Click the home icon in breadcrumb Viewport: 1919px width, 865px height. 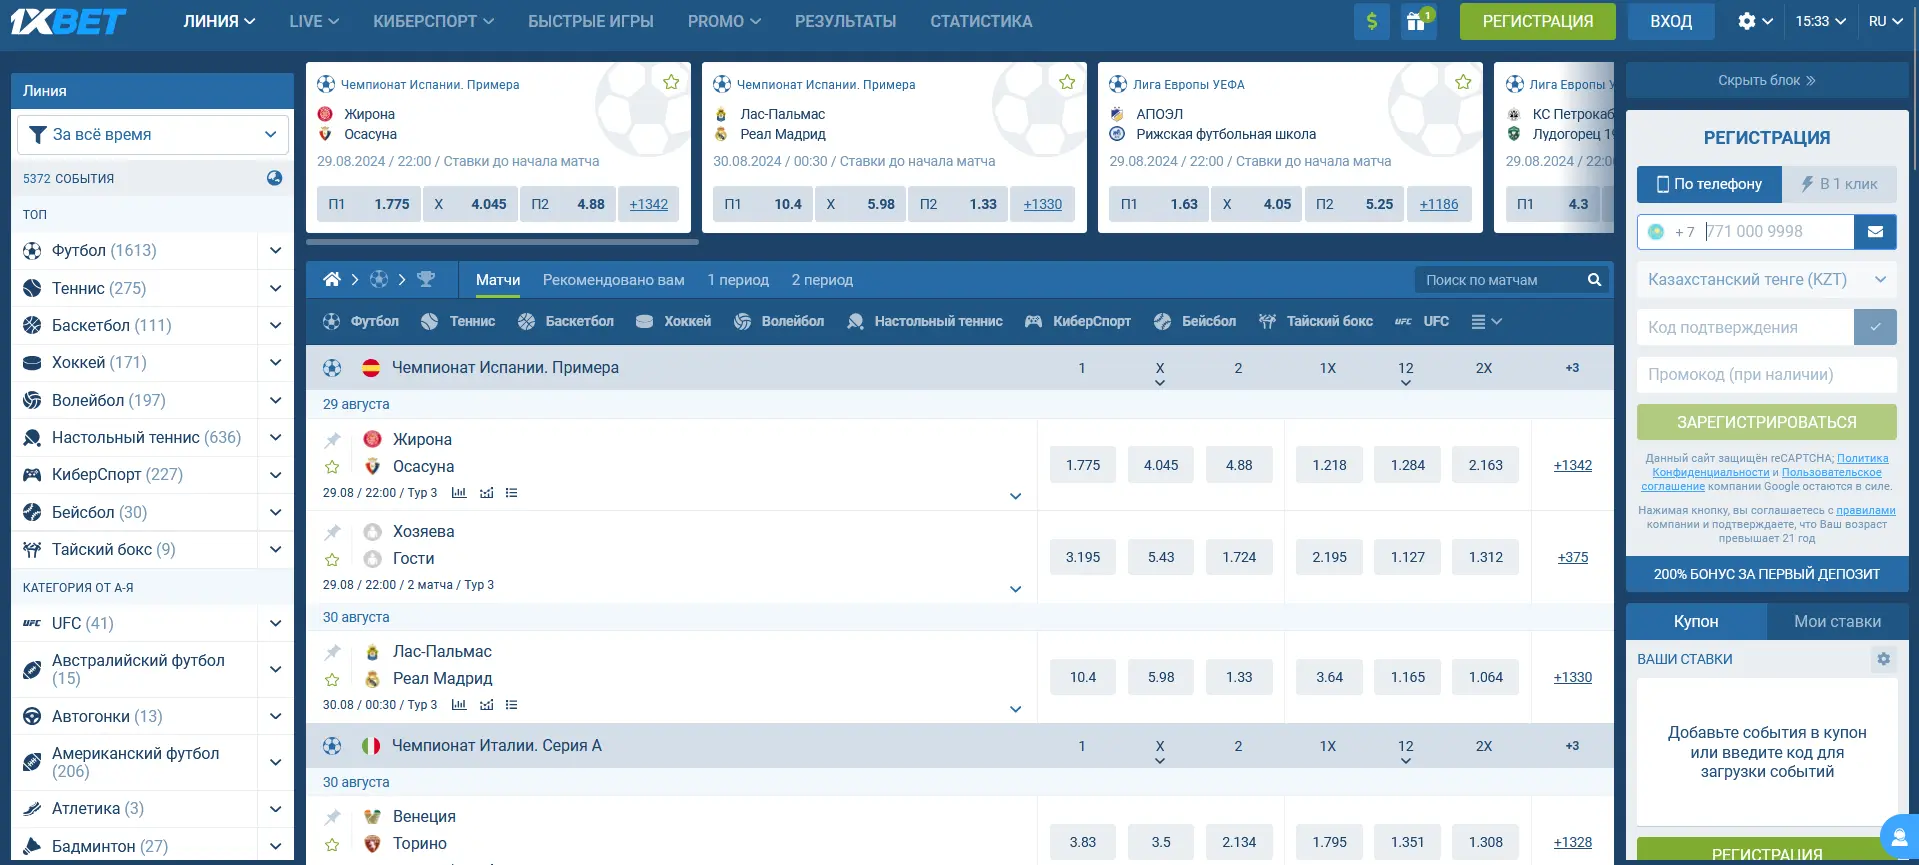[x=332, y=280]
